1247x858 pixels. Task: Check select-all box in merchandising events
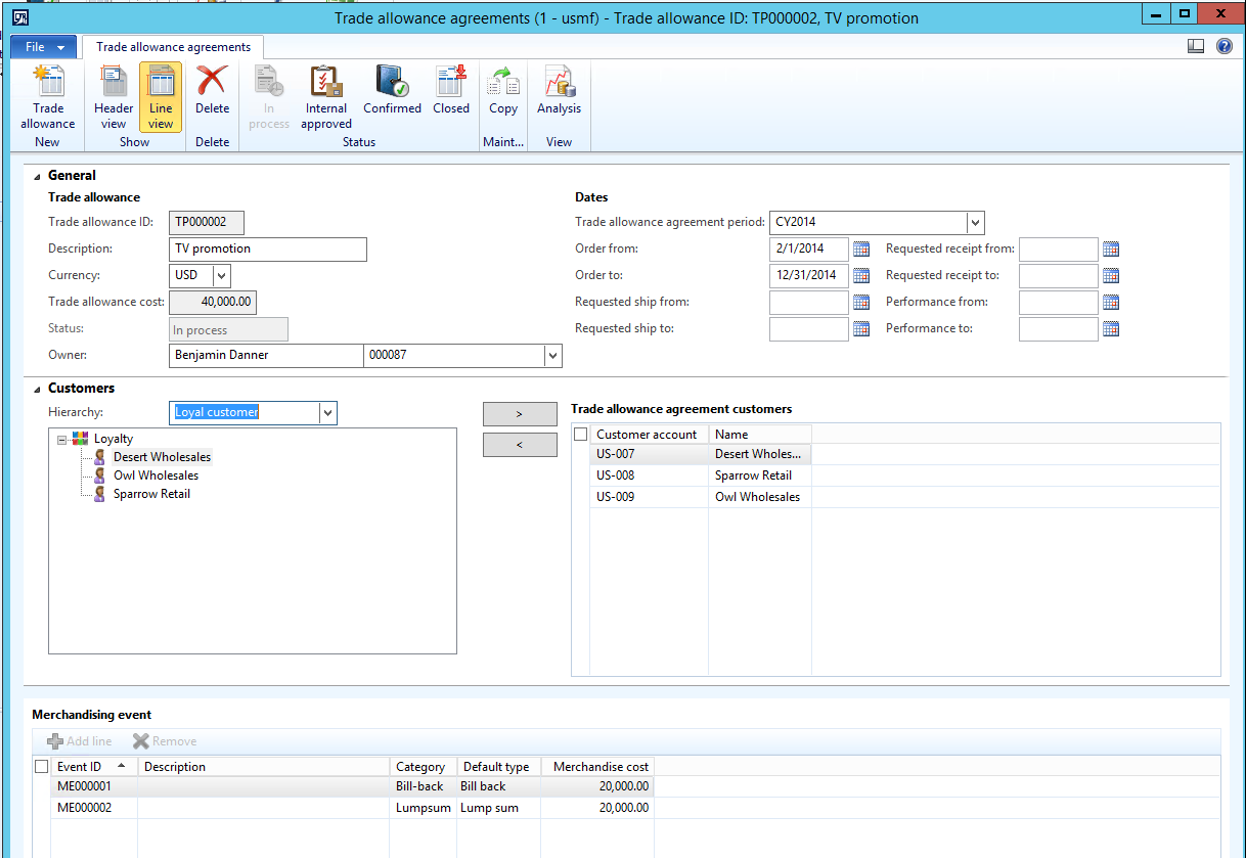[x=41, y=767]
